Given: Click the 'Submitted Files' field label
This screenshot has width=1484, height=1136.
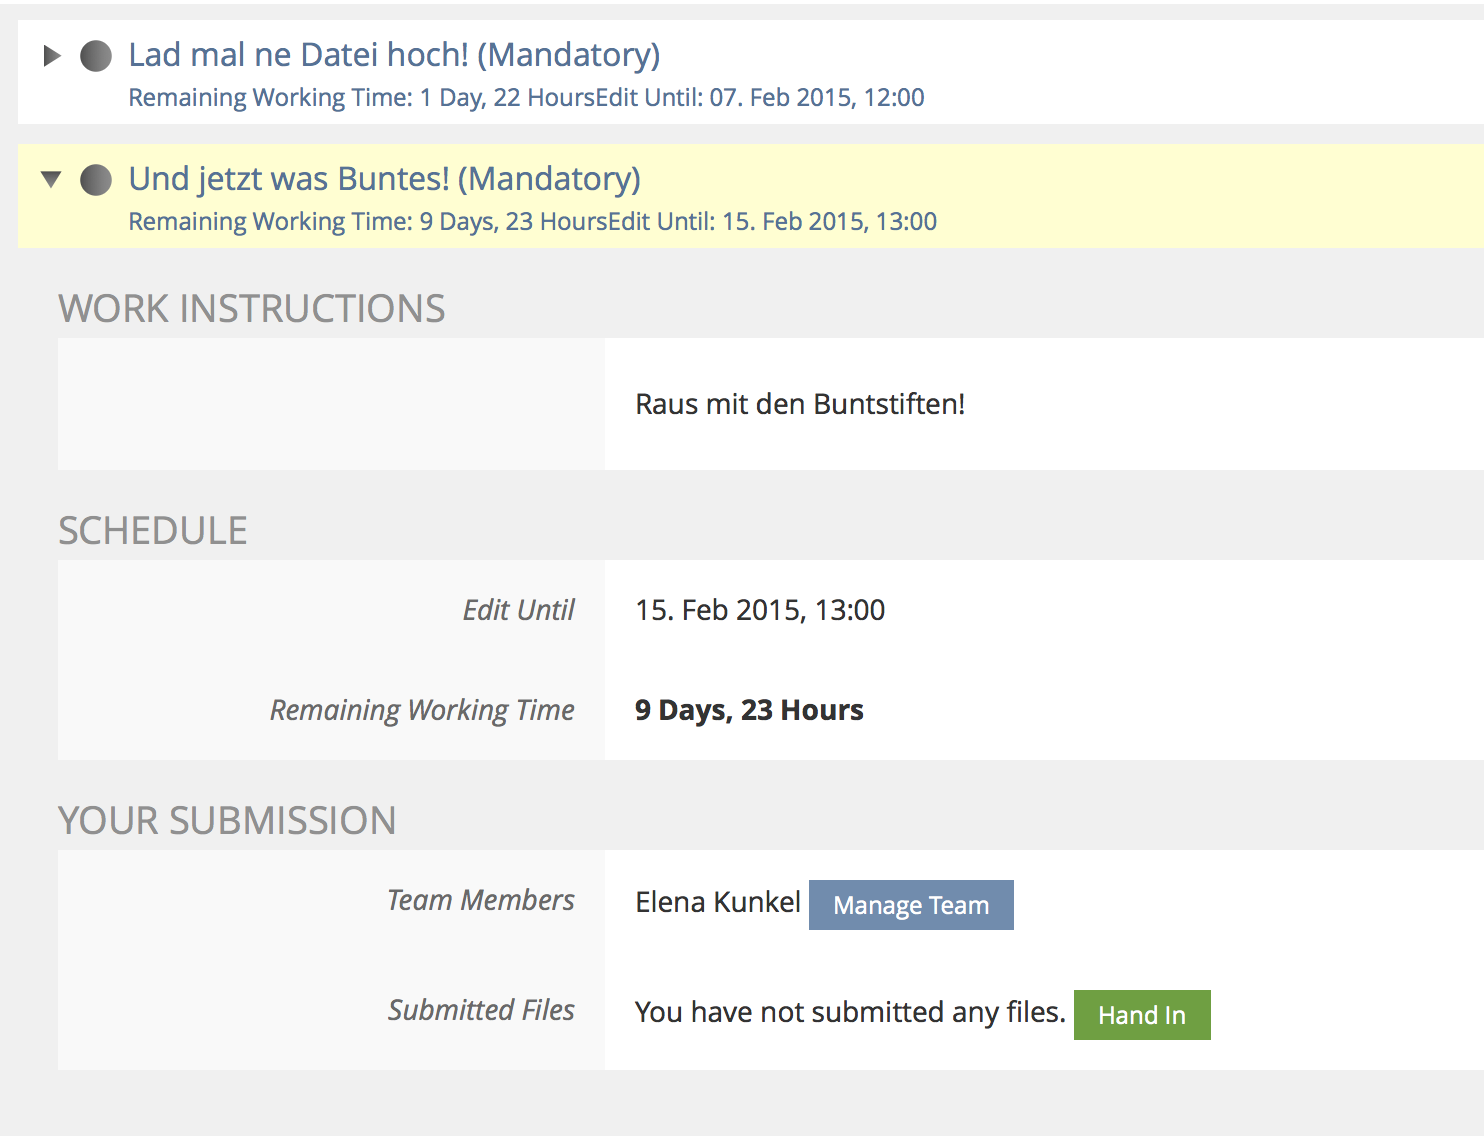Looking at the screenshot, I should 481,1010.
